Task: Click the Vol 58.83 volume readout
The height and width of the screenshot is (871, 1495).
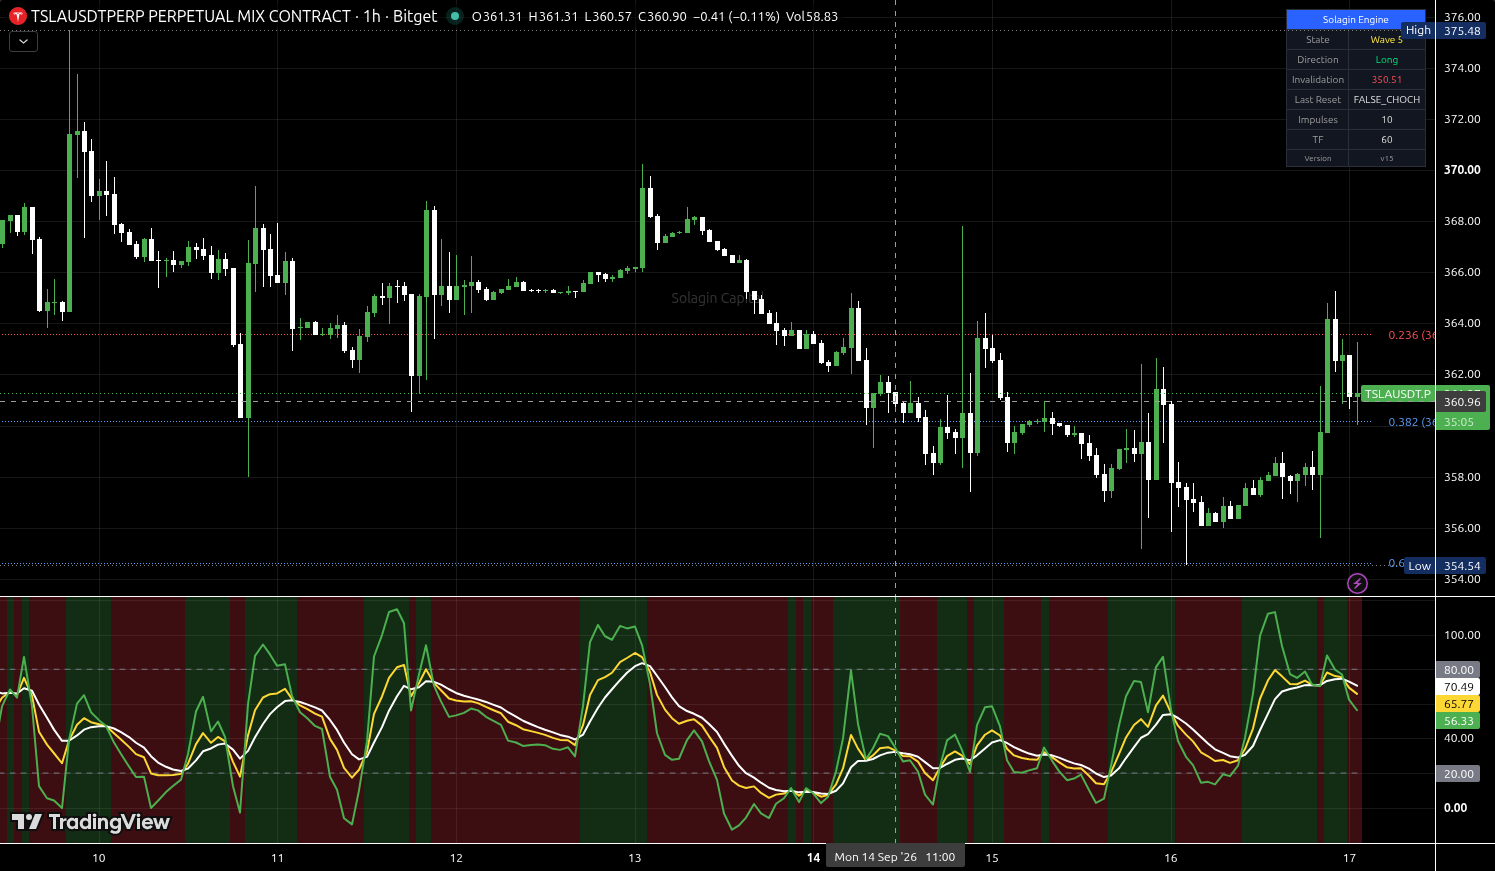Action: (812, 16)
